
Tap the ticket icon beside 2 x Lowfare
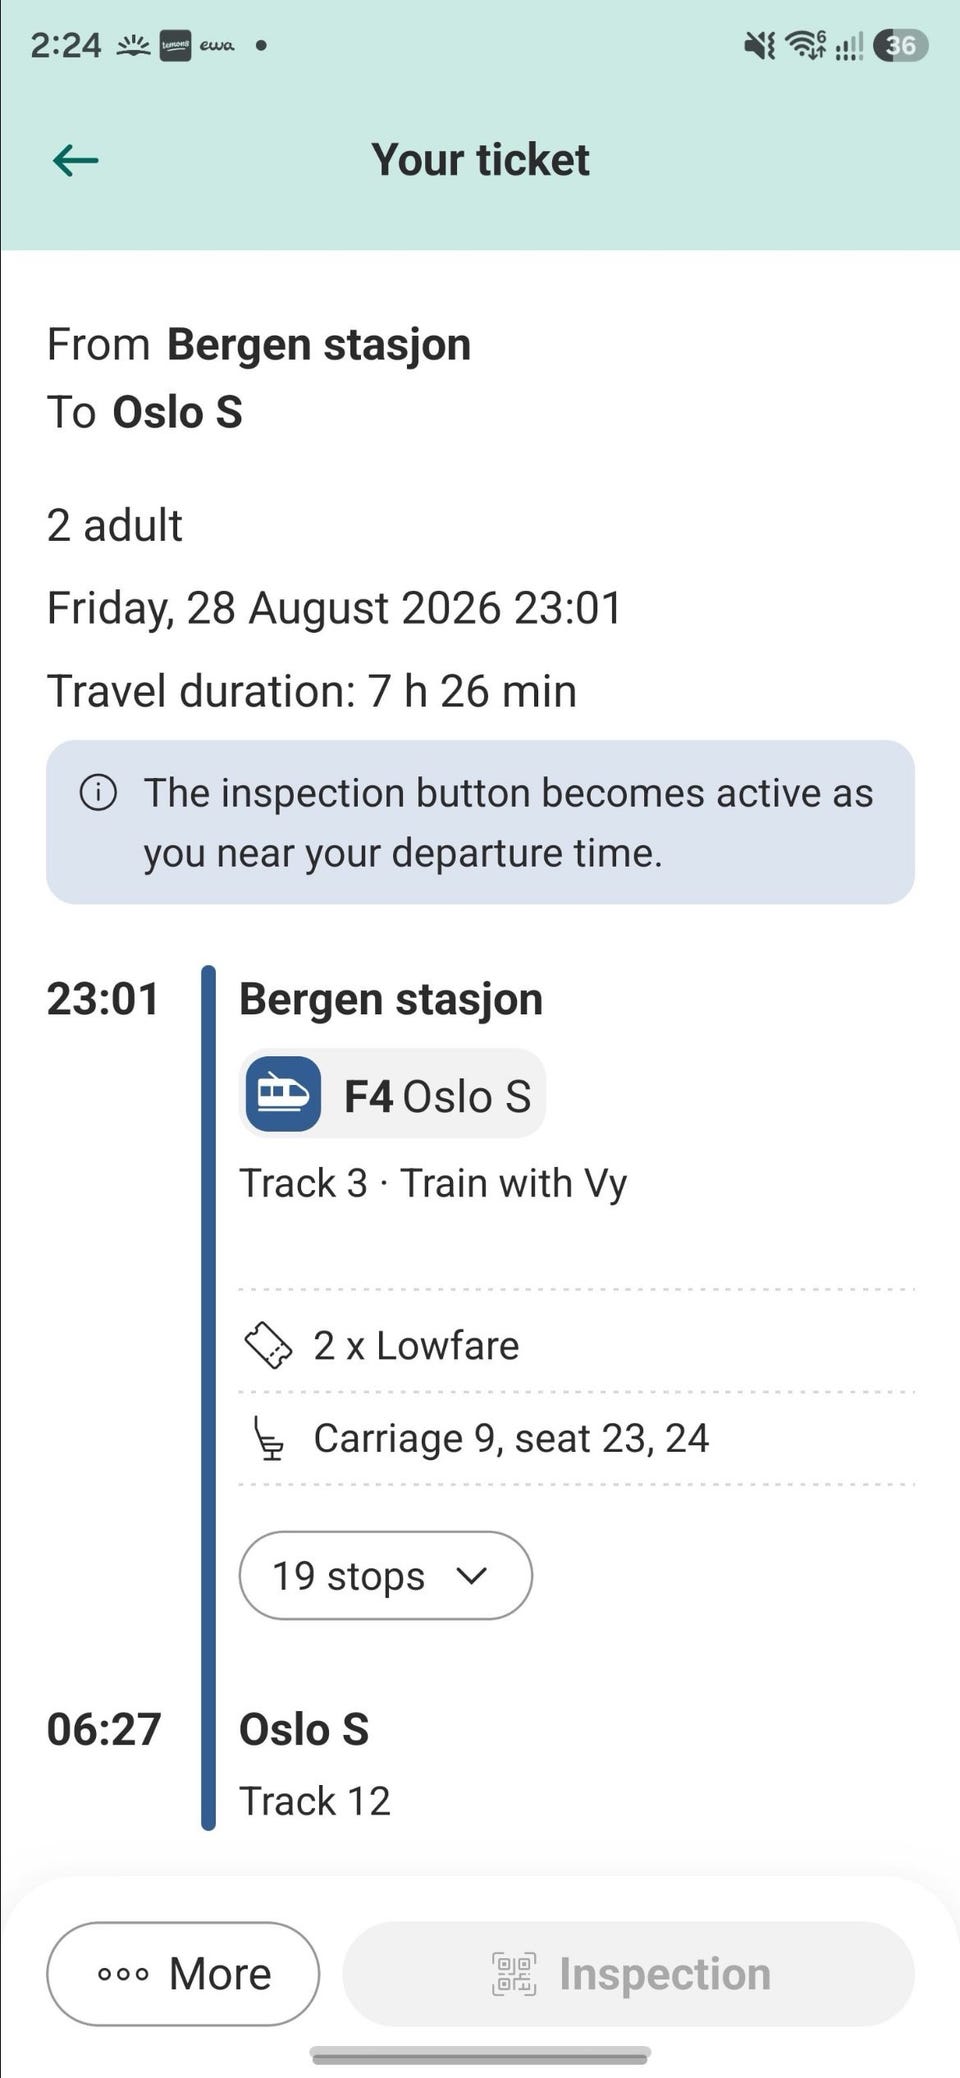pyautogui.click(x=268, y=1345)
